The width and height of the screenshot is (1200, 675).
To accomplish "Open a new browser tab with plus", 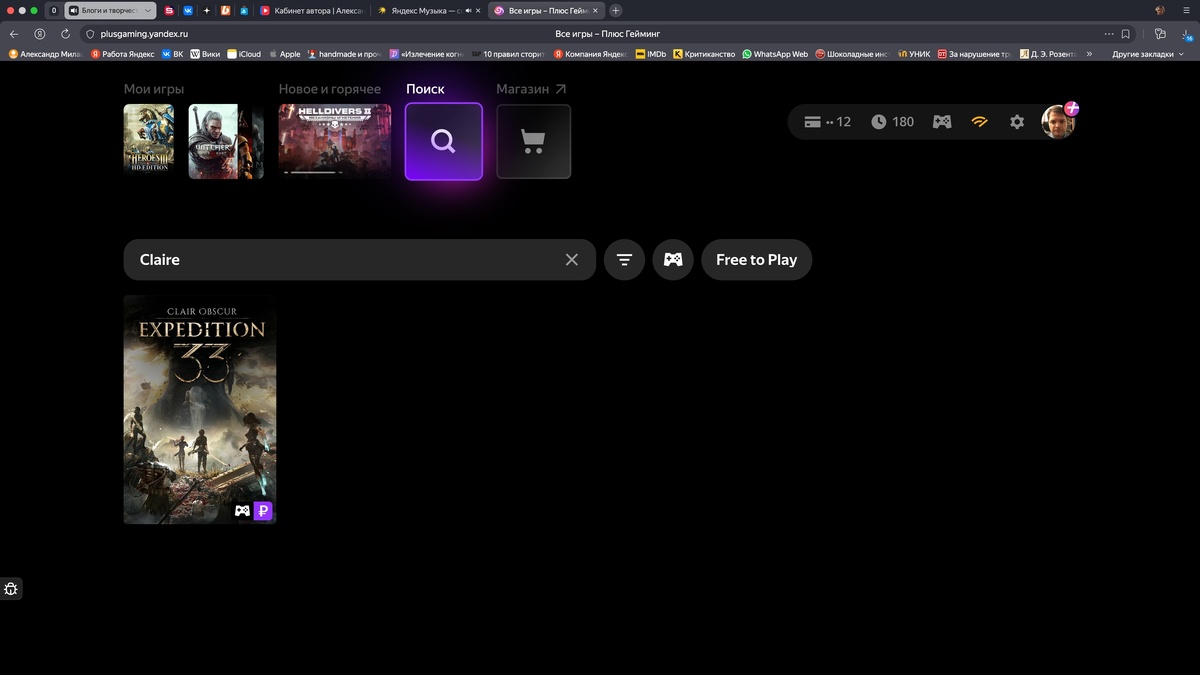I will click(616, 10).
